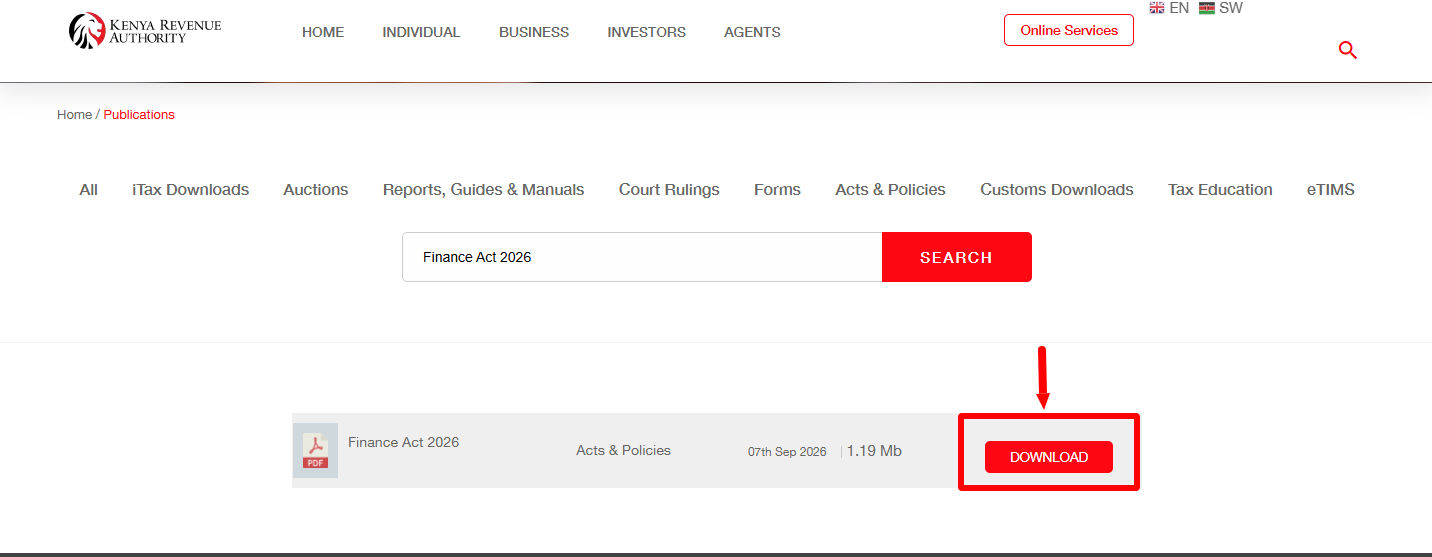Select Reports, Guides & Manuals category

[x=483, y=190]
